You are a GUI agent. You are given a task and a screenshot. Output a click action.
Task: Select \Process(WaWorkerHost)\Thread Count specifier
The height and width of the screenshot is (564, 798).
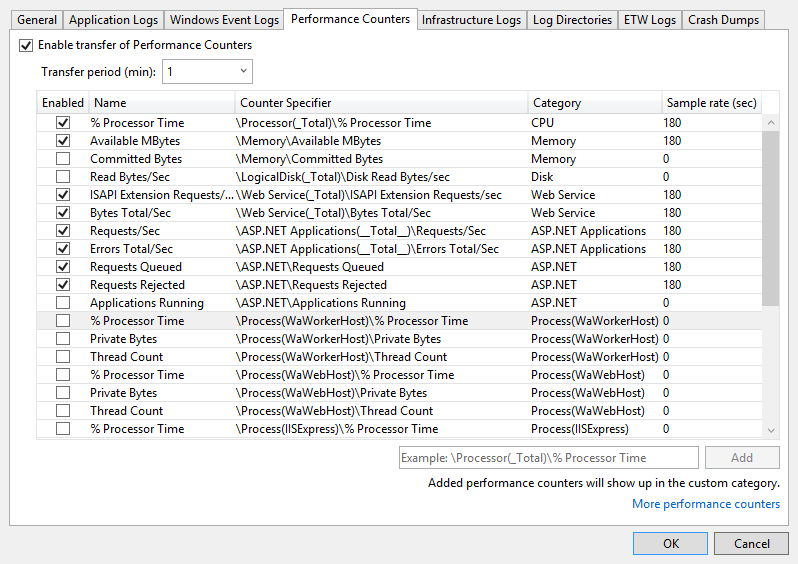click(341, 357)
